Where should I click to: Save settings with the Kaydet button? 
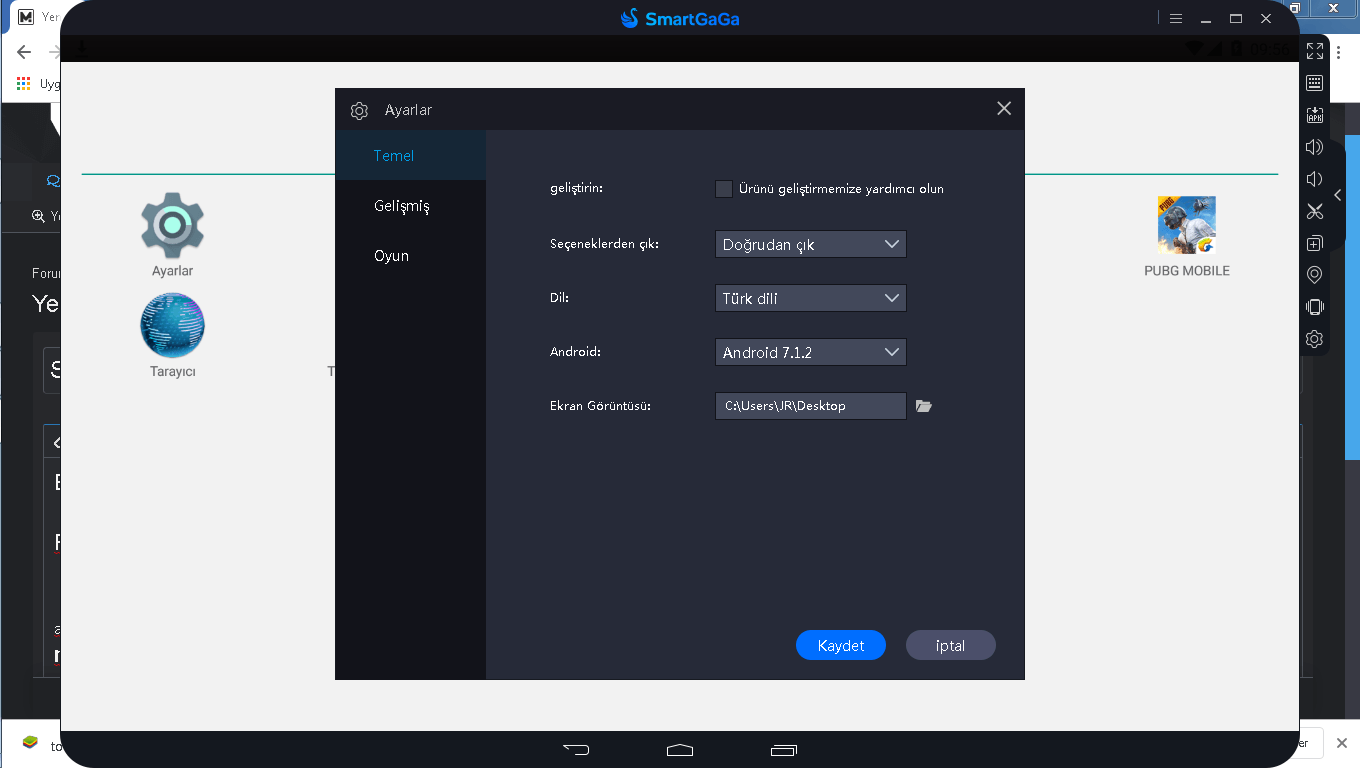coord(841,645)
